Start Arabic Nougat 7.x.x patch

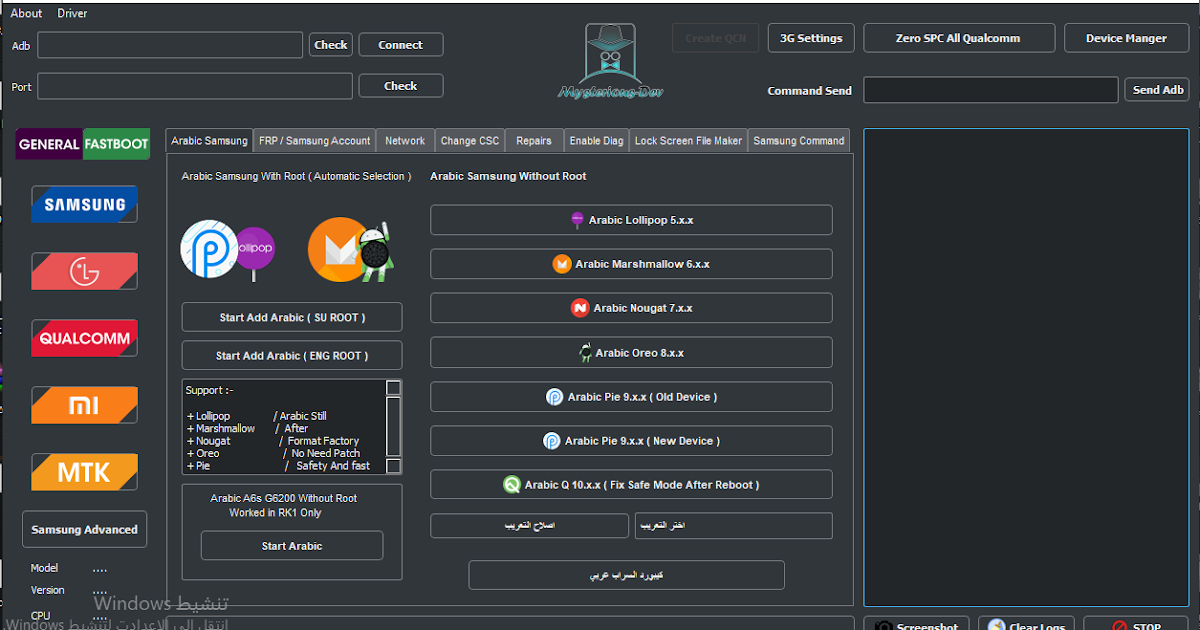tap(631, 308)
